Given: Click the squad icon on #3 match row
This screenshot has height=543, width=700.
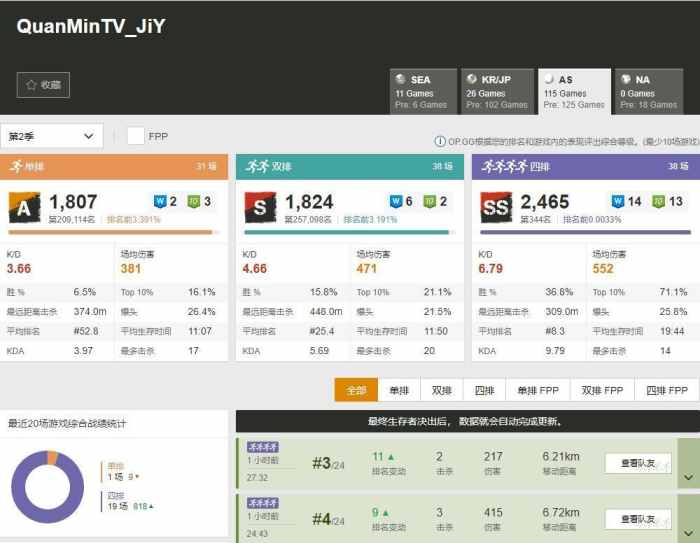Looking at the screenshot, I should click(x=263, y=447).
